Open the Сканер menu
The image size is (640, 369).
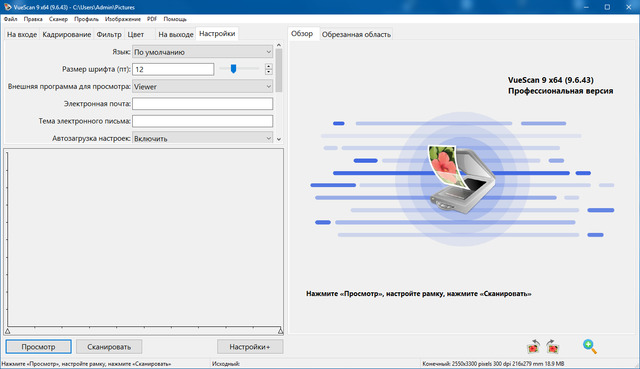[x=58, y=19]
